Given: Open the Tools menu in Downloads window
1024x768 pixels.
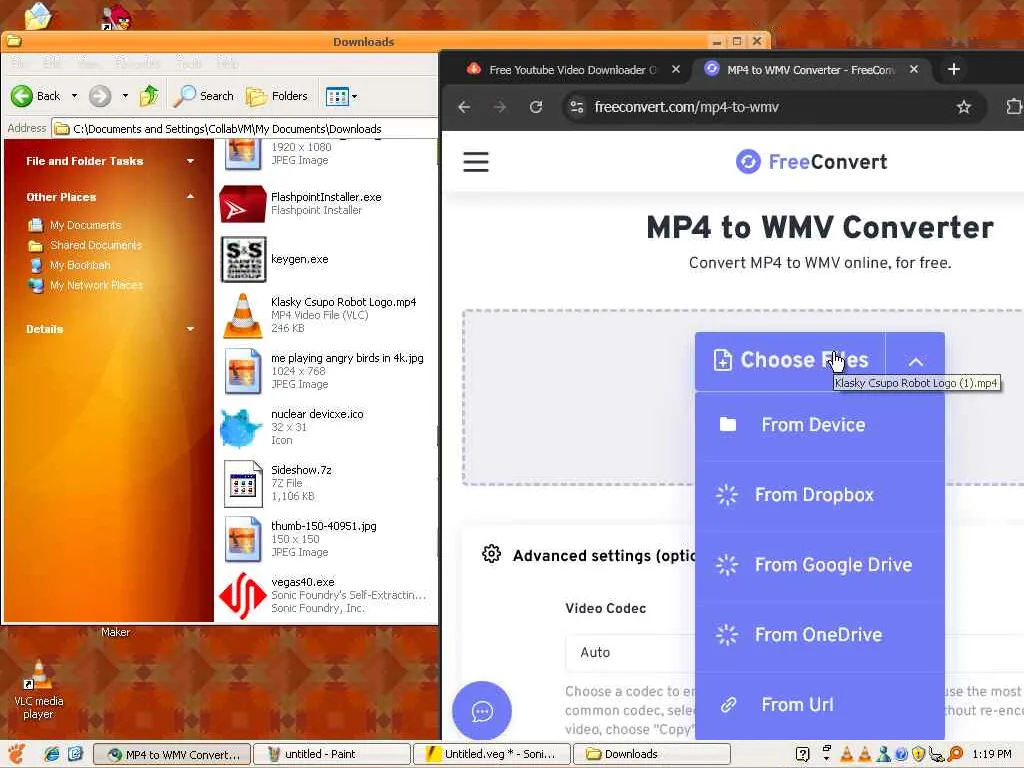Looking at the screenshot, I should [189, 63].
